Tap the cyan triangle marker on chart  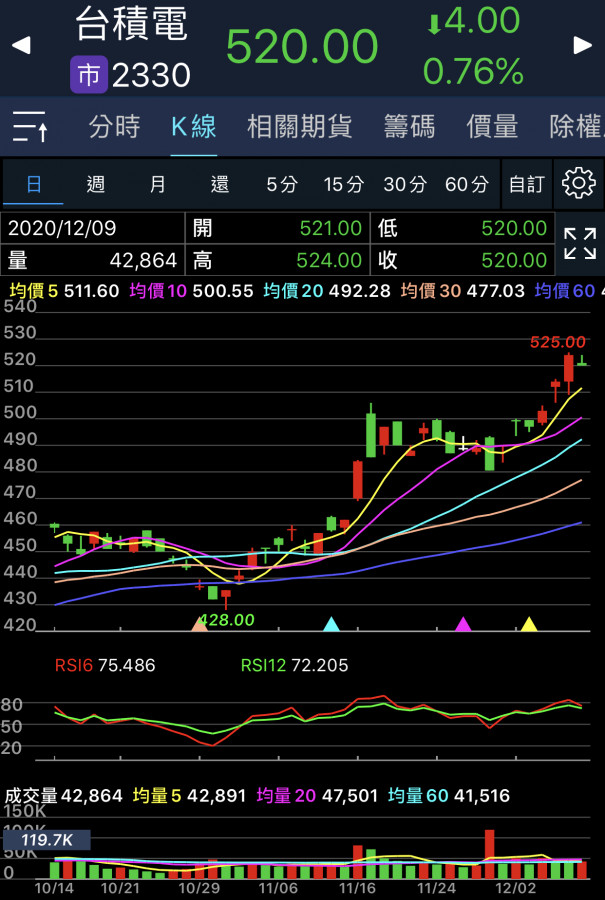tap(331, 625)
